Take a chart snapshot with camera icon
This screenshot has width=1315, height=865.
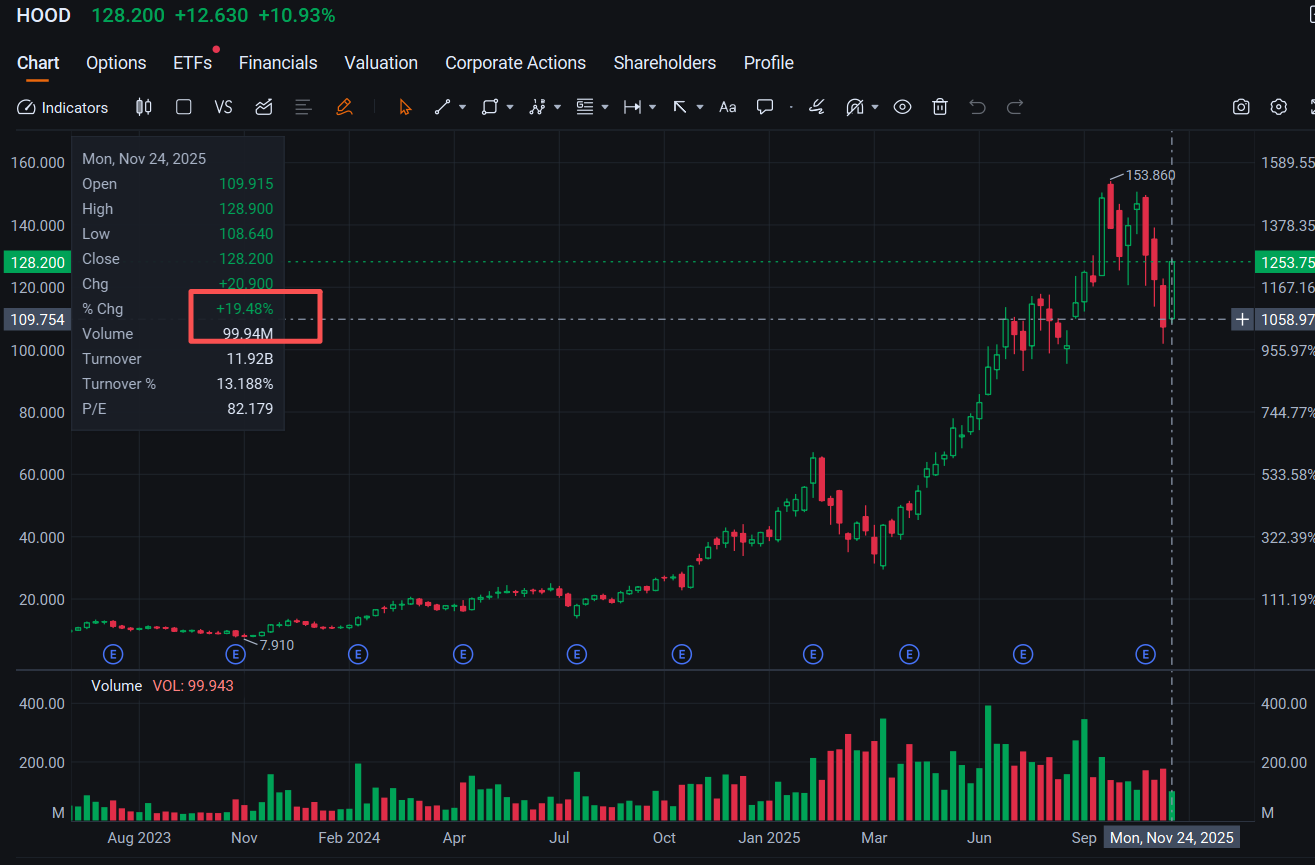[1241, 107]
